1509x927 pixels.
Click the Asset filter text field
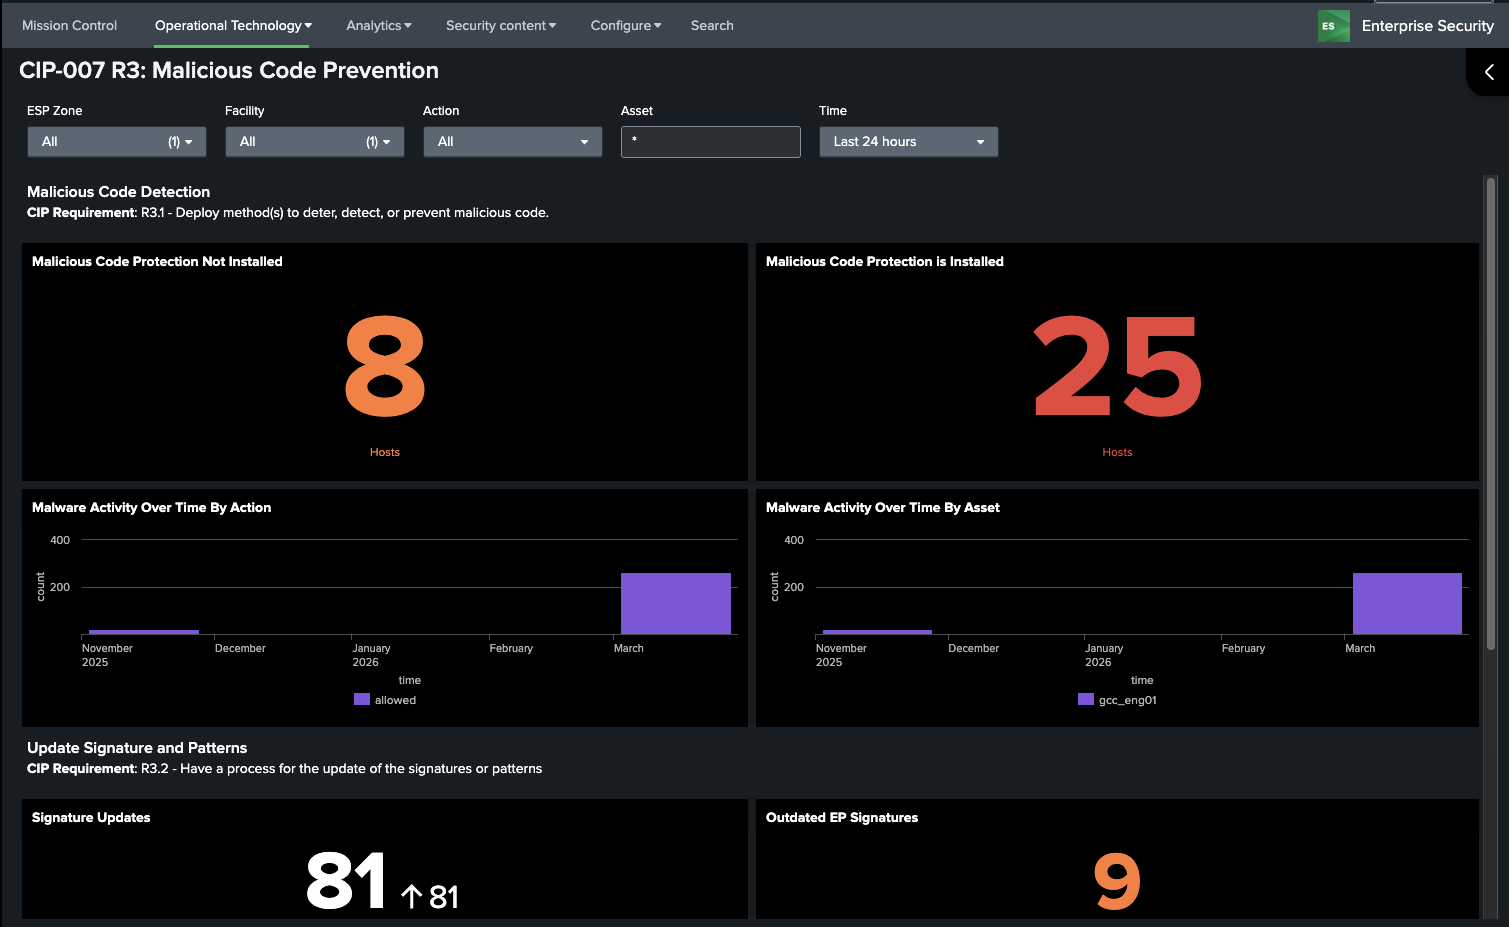coord(710,142)
